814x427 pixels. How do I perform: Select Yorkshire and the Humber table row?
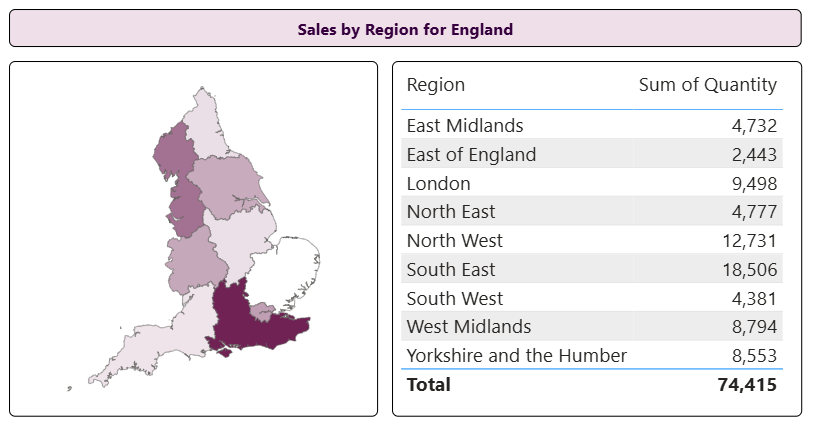tap(592, 355)
